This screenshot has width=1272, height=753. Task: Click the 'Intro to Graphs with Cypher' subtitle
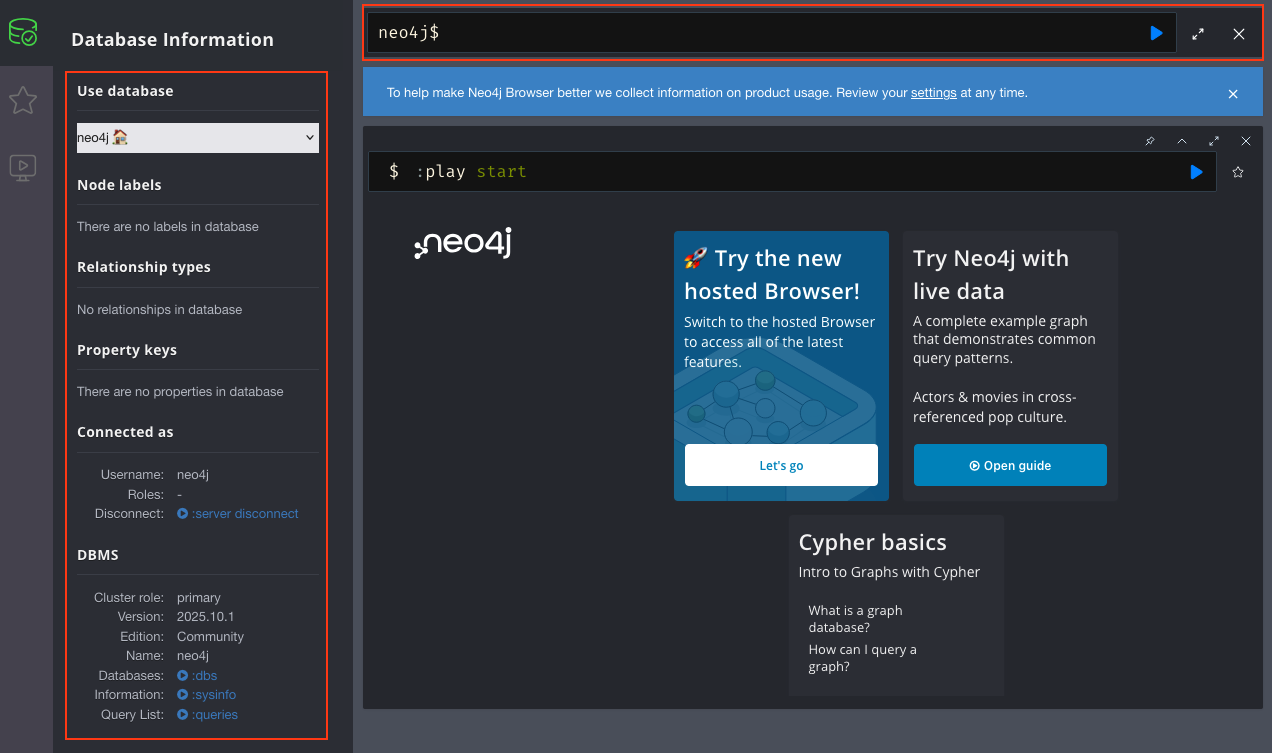(889, 573)
